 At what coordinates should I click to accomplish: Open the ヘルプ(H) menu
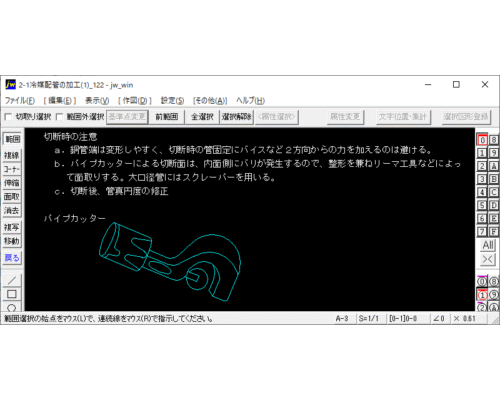pyautogui.click(x=250, y=100)
